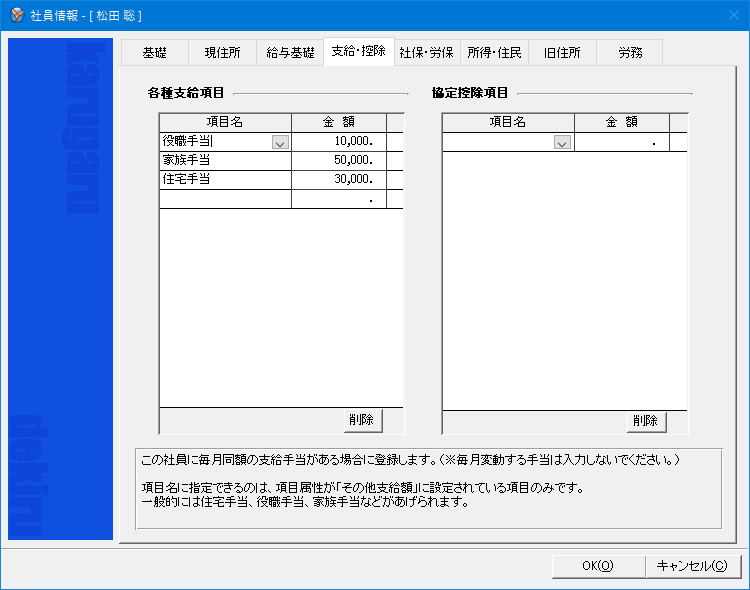Click the 項目名 header in 各種支給項目

[225, 122]
